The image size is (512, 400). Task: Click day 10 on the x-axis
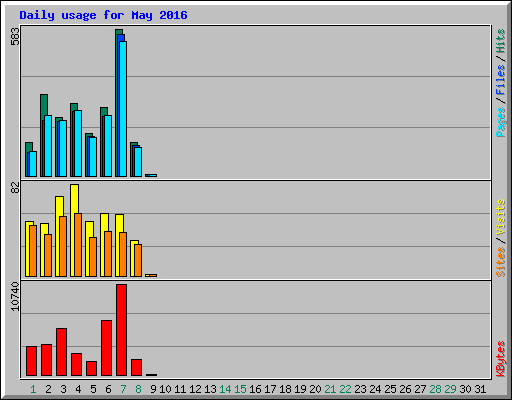click(x=165, y=389)
